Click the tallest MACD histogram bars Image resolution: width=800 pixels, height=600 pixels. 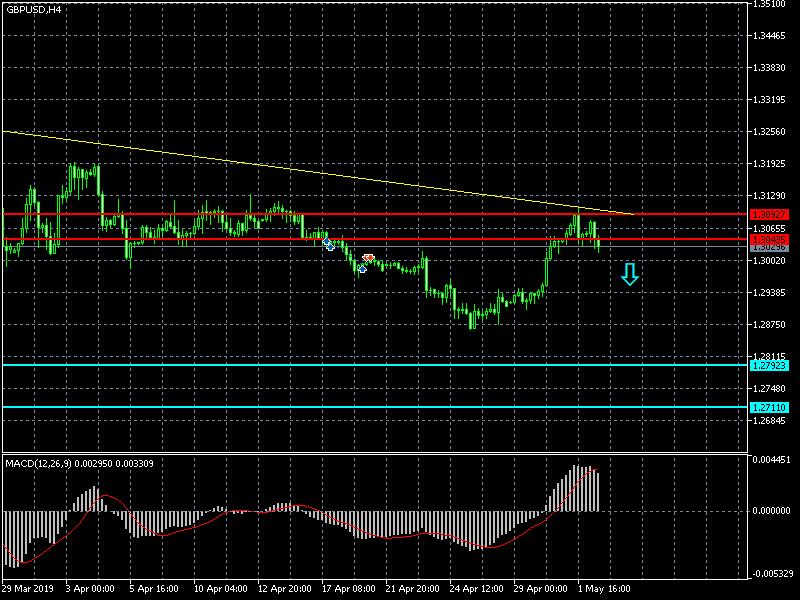point(580,488)
